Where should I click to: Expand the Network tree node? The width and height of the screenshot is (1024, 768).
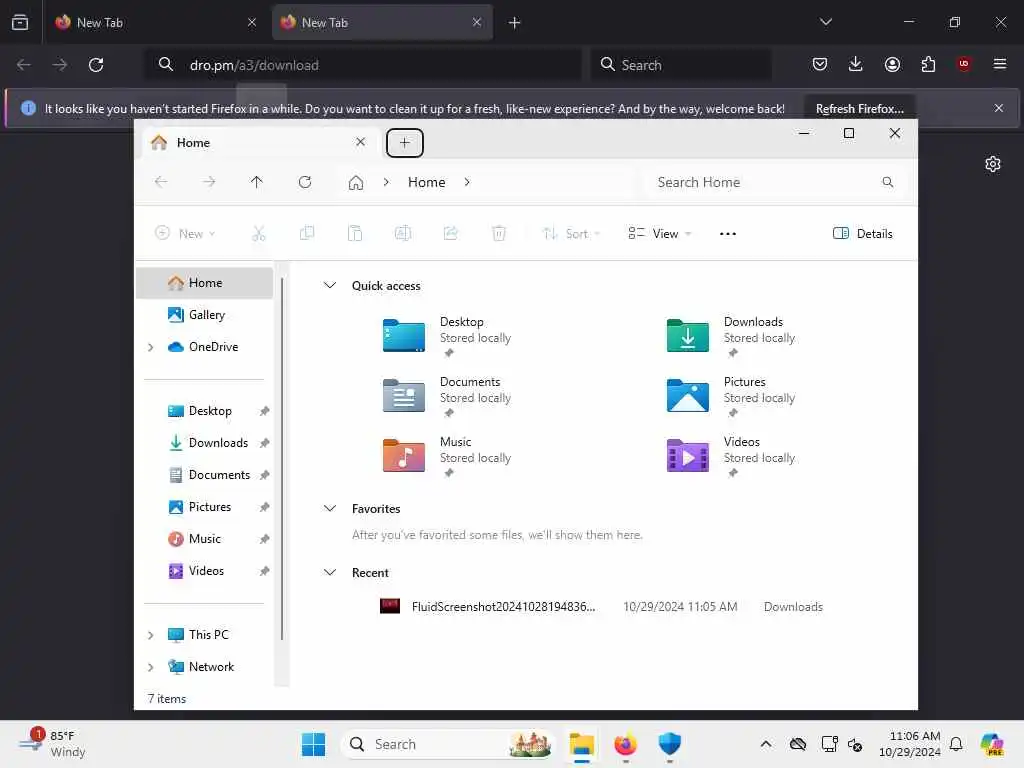[151, 667]
